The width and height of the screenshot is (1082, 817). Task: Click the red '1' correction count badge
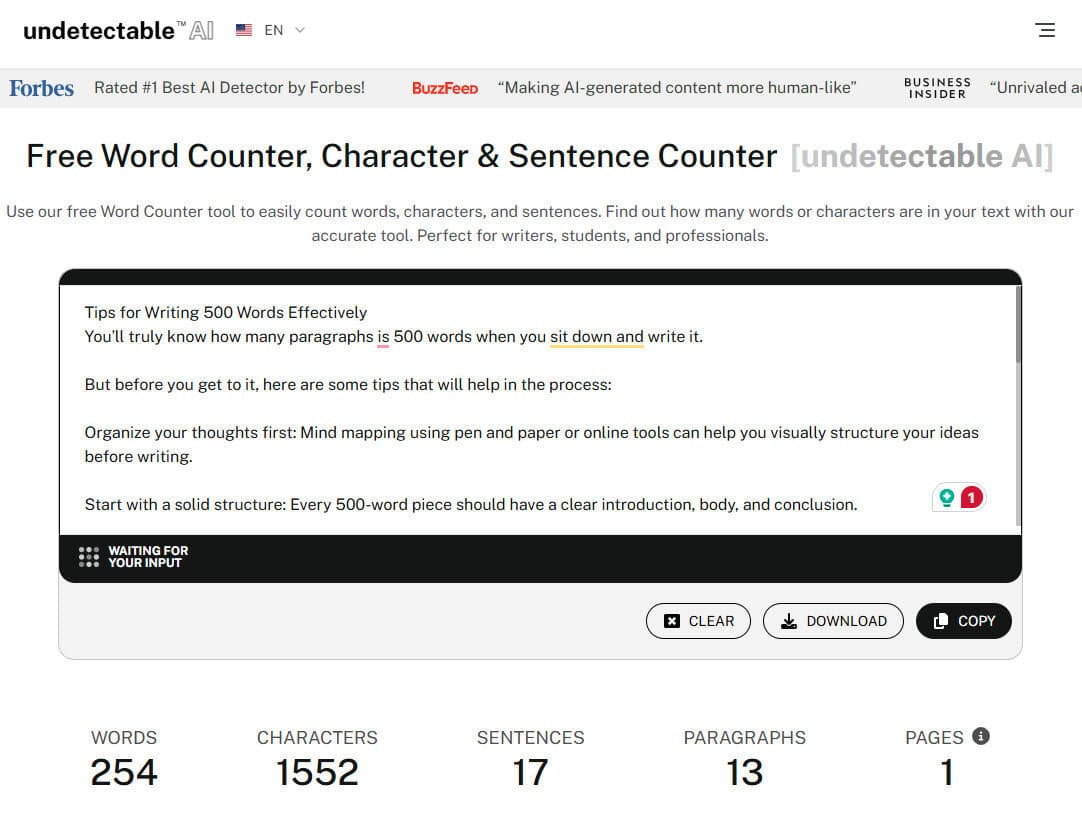click(971, 496)
